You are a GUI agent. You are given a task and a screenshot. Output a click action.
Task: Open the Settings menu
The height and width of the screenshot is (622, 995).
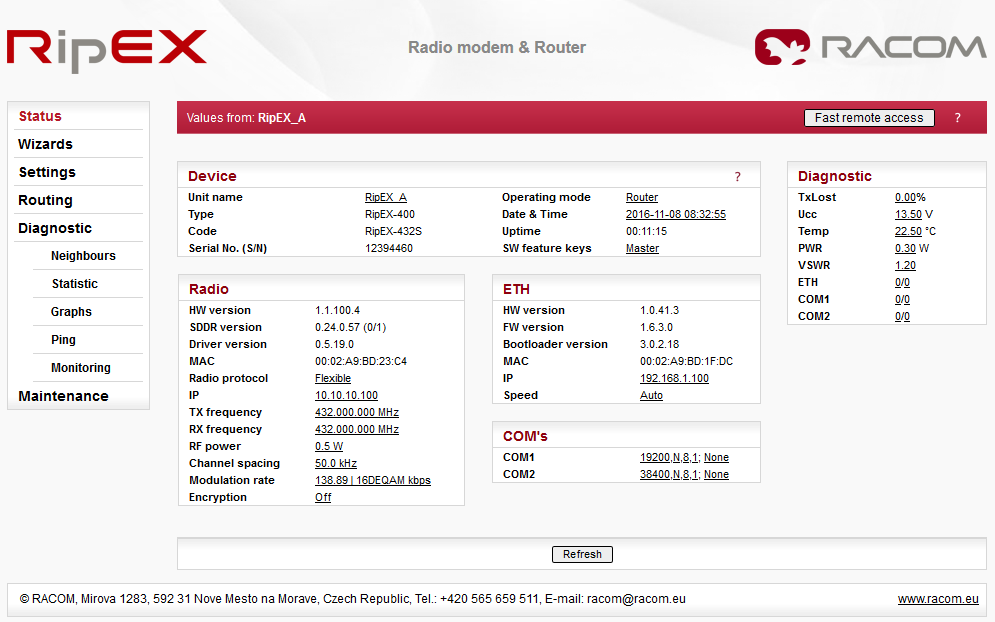point(47,172)
